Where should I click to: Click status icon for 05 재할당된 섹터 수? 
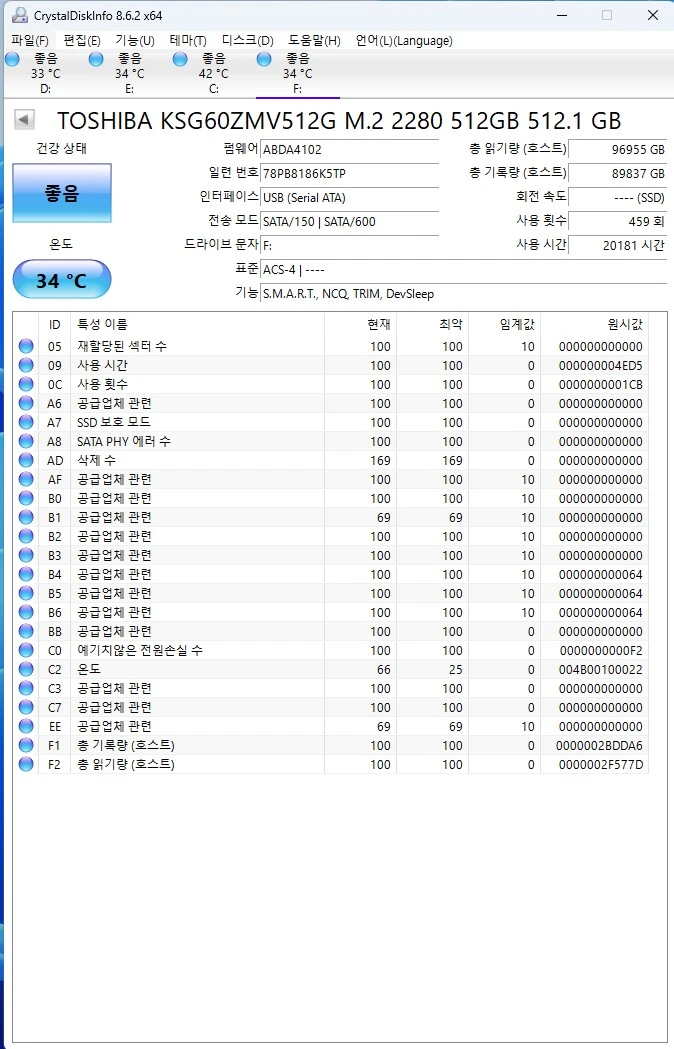coord(26,346)
